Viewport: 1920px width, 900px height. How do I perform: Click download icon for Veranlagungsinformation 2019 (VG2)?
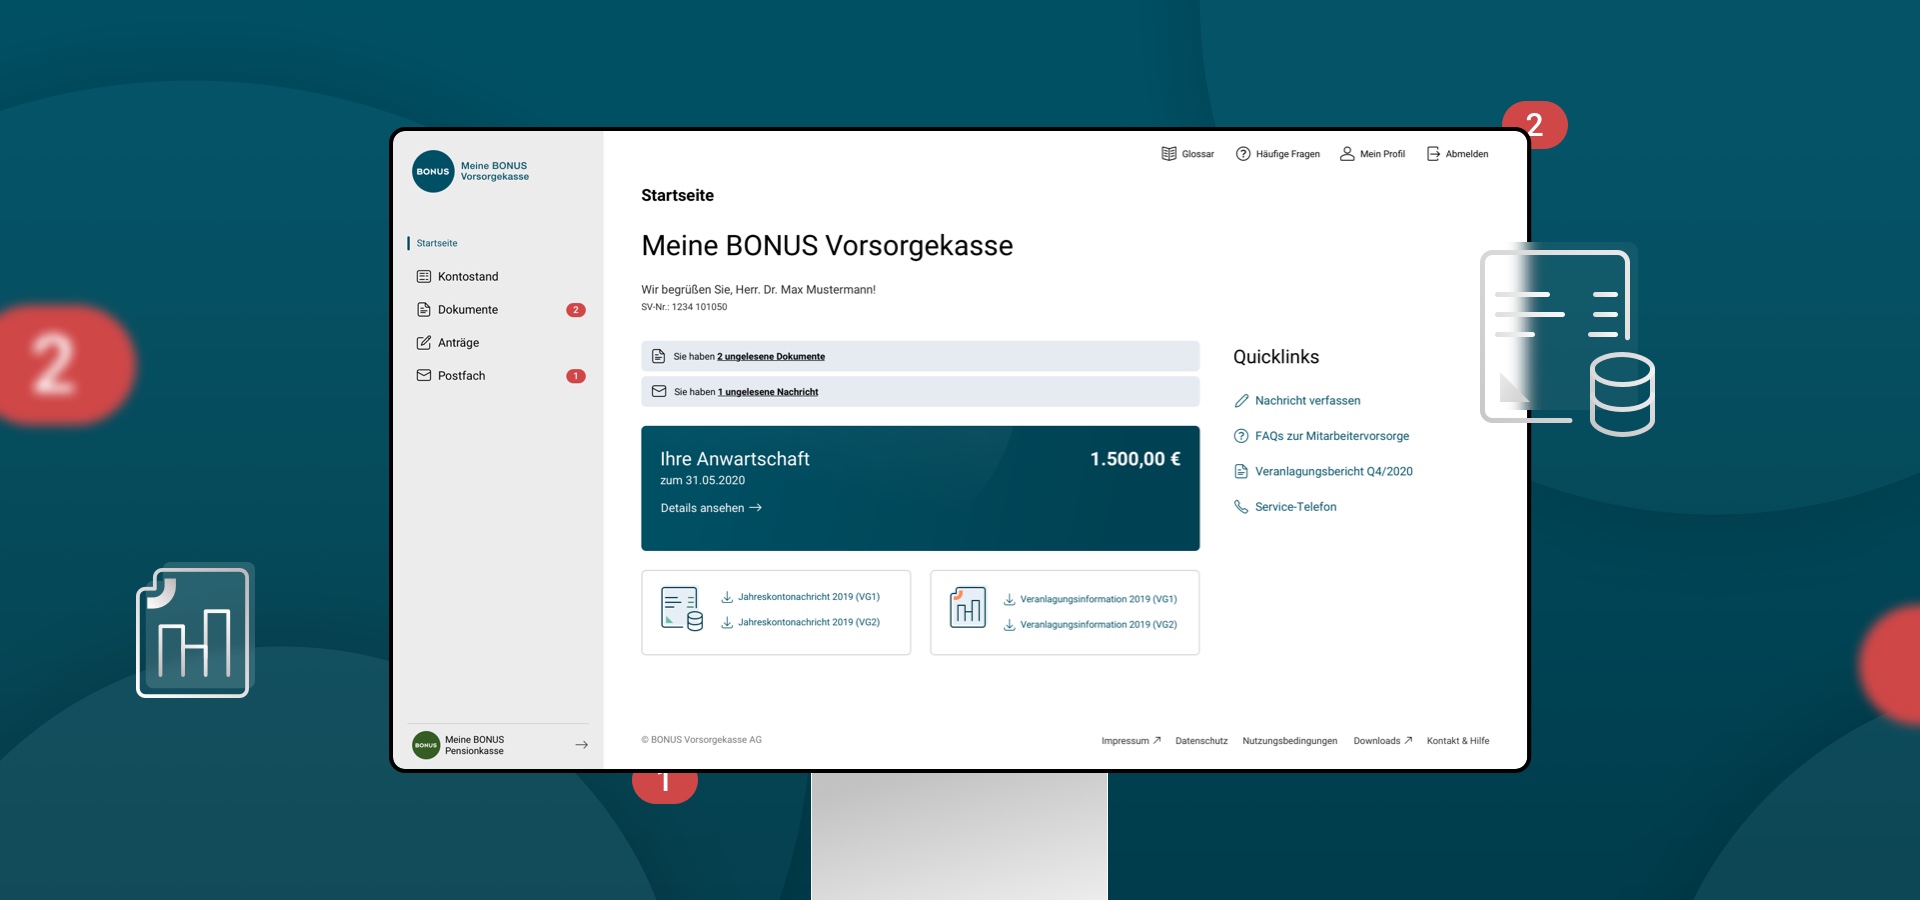point(1010,624)
